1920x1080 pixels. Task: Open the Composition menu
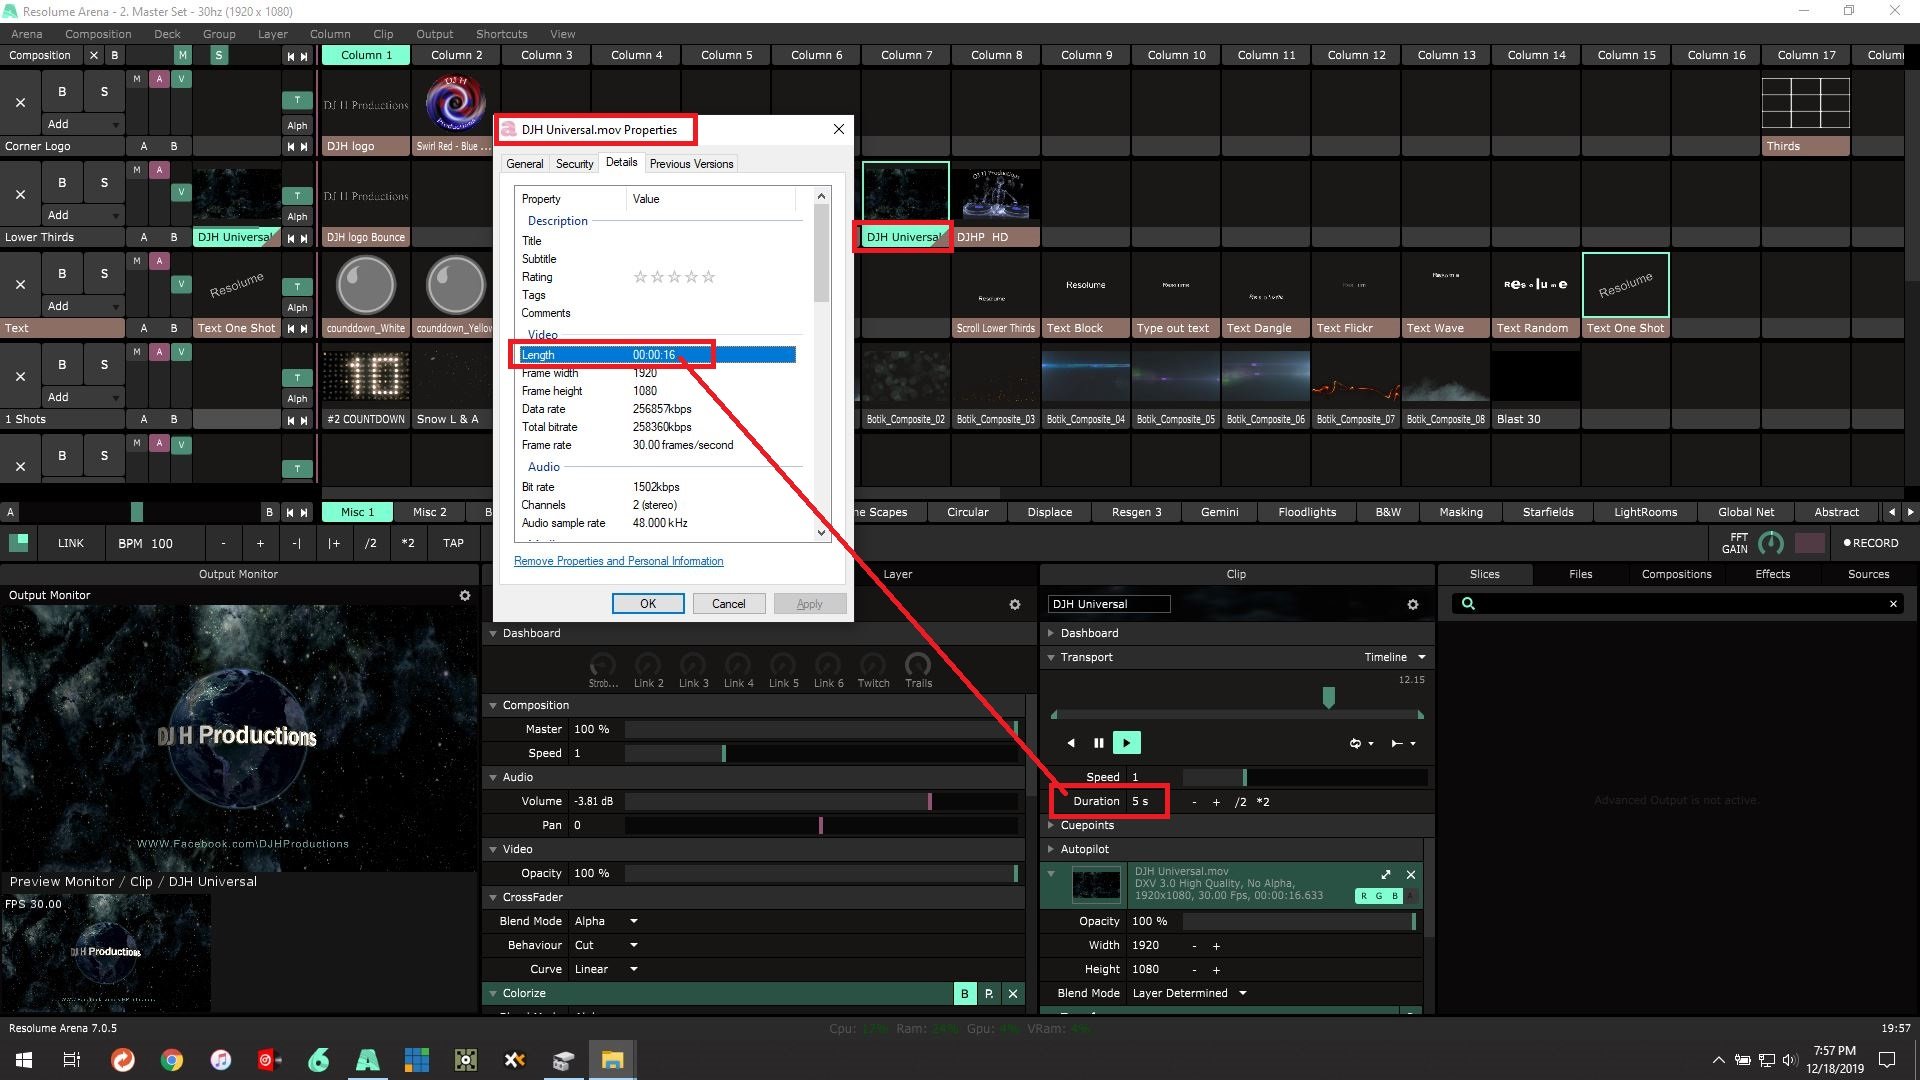click(97, 34)
